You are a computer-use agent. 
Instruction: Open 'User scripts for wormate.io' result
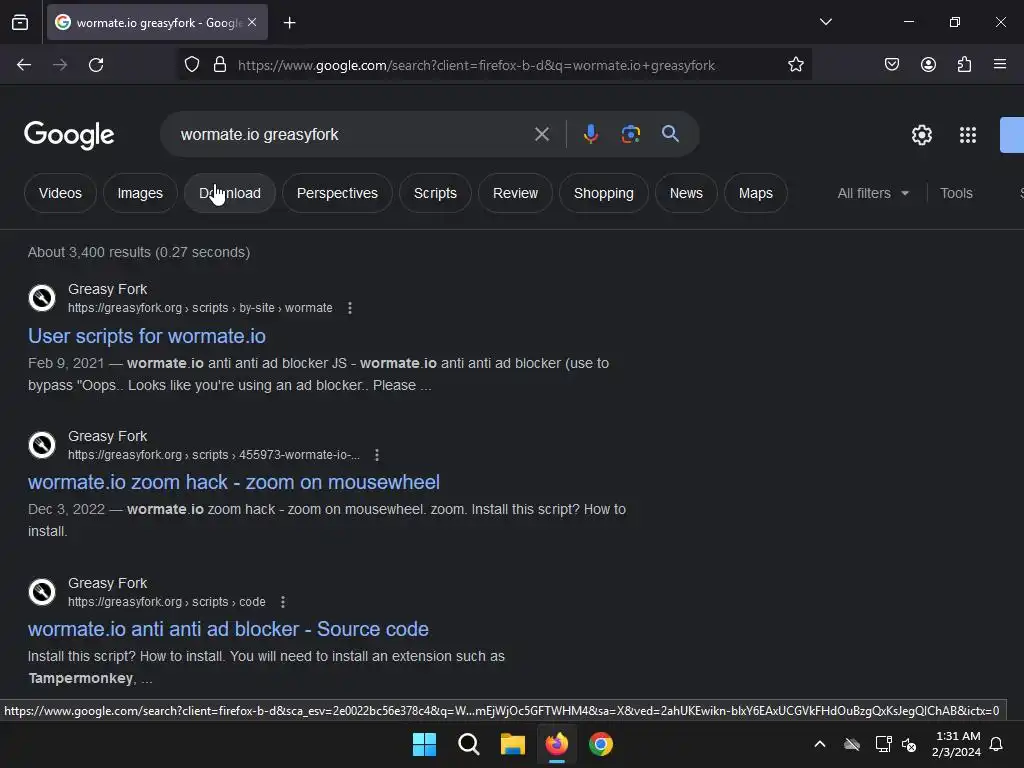coord(147,336)
